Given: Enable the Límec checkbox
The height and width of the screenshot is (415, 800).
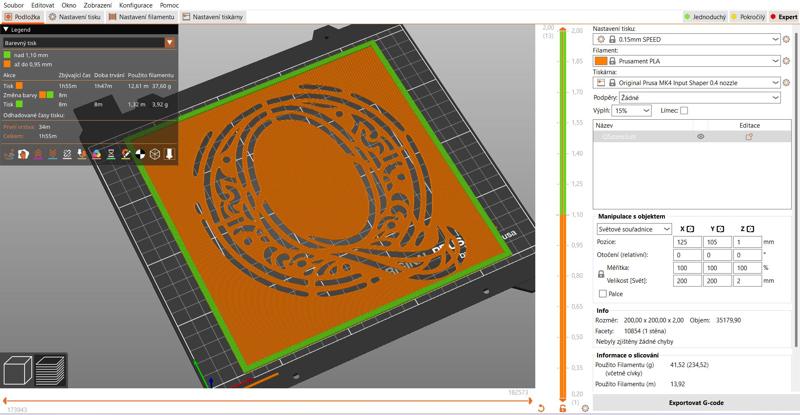Looking at the screenshot, I should click(684, 111).
